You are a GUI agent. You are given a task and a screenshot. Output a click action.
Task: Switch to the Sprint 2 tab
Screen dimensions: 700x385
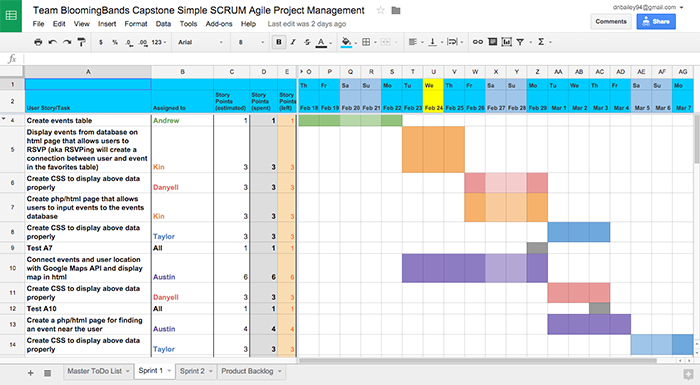click(196, 371)
